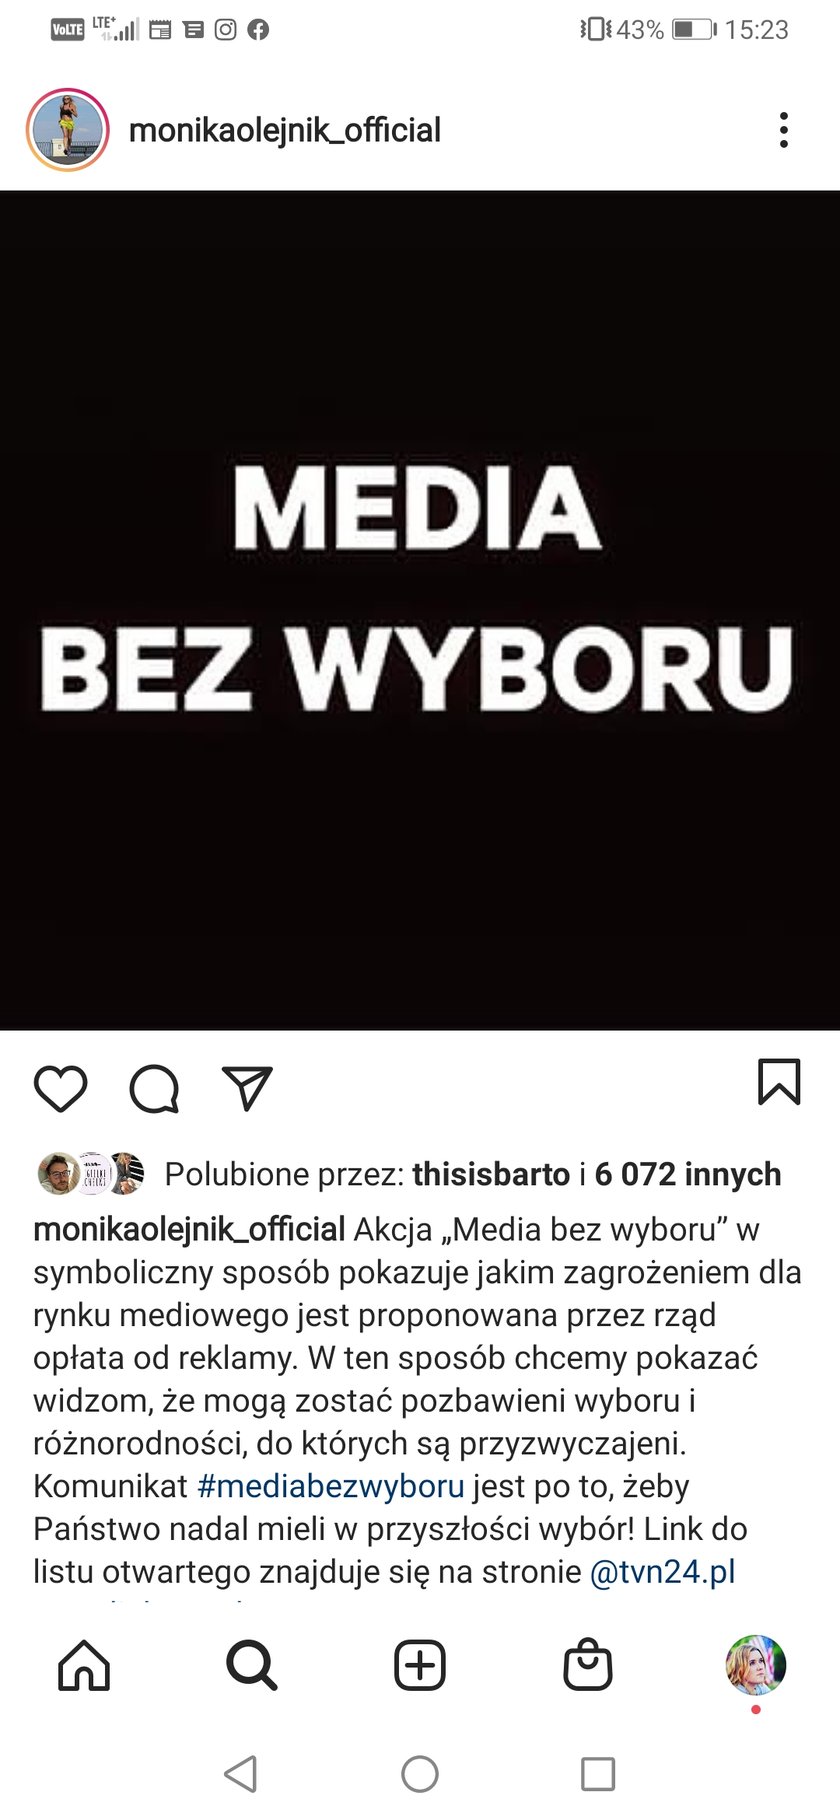Open Android recent apps square button

[598, 1774]
